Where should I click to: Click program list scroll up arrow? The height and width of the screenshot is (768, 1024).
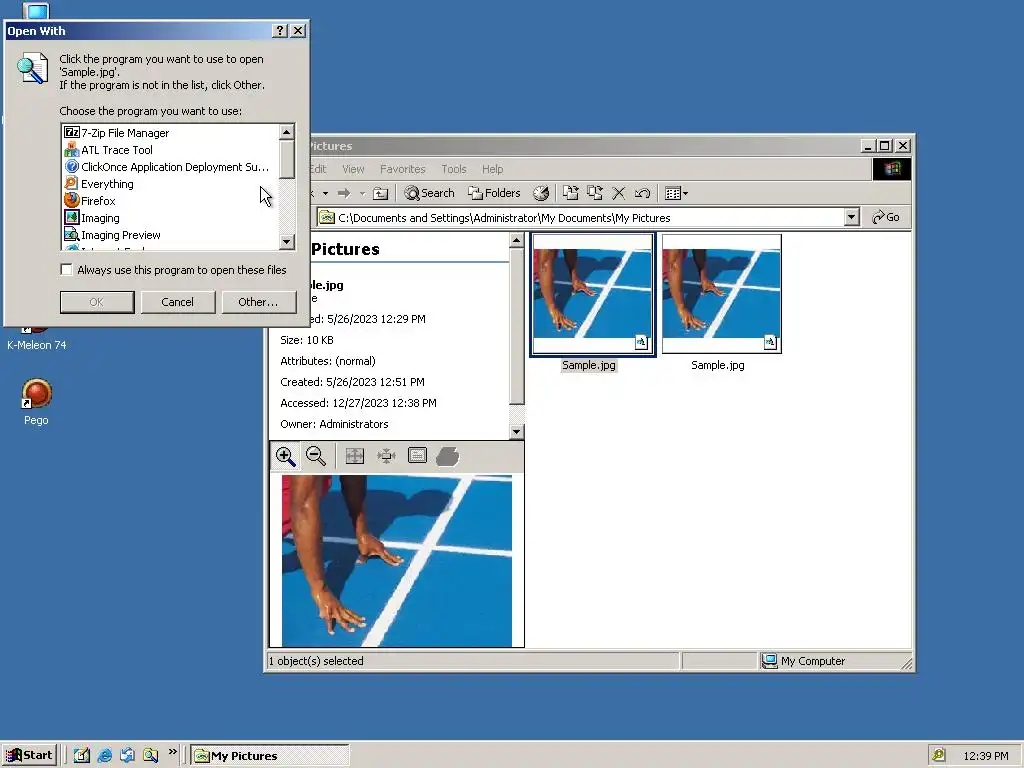point(287,132)
